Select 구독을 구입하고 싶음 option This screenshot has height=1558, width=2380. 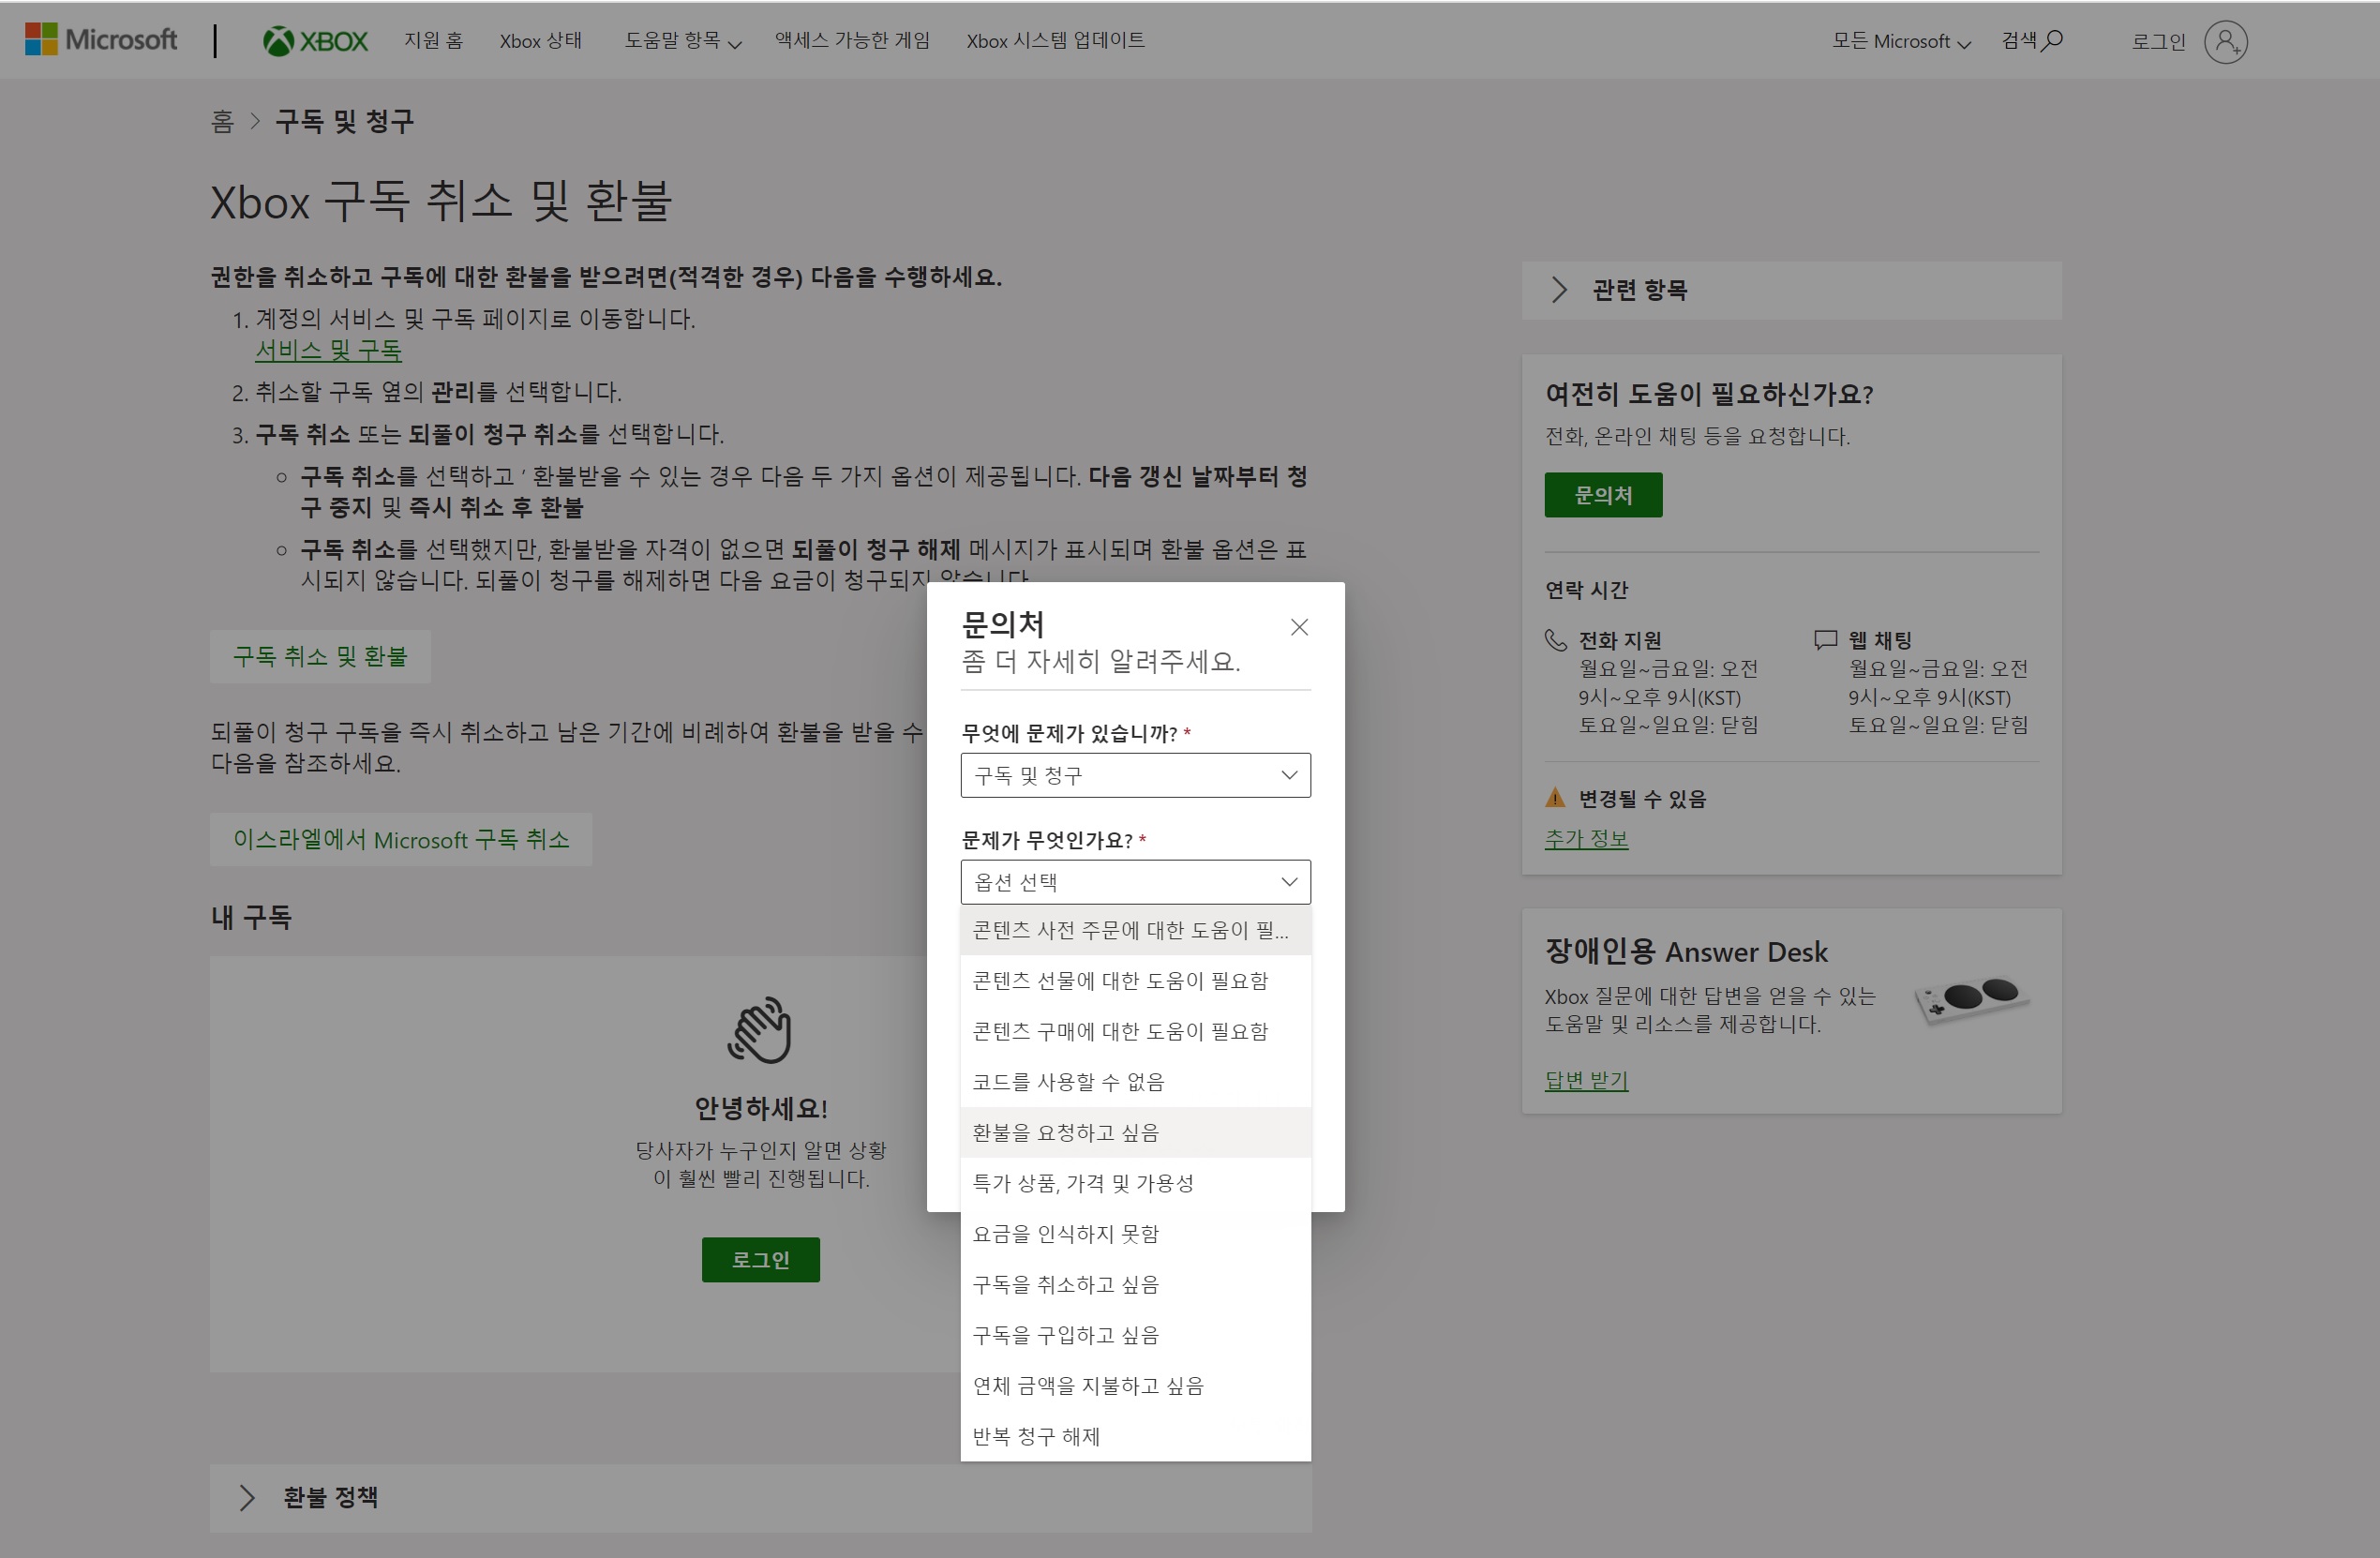click(1135, 1335)
